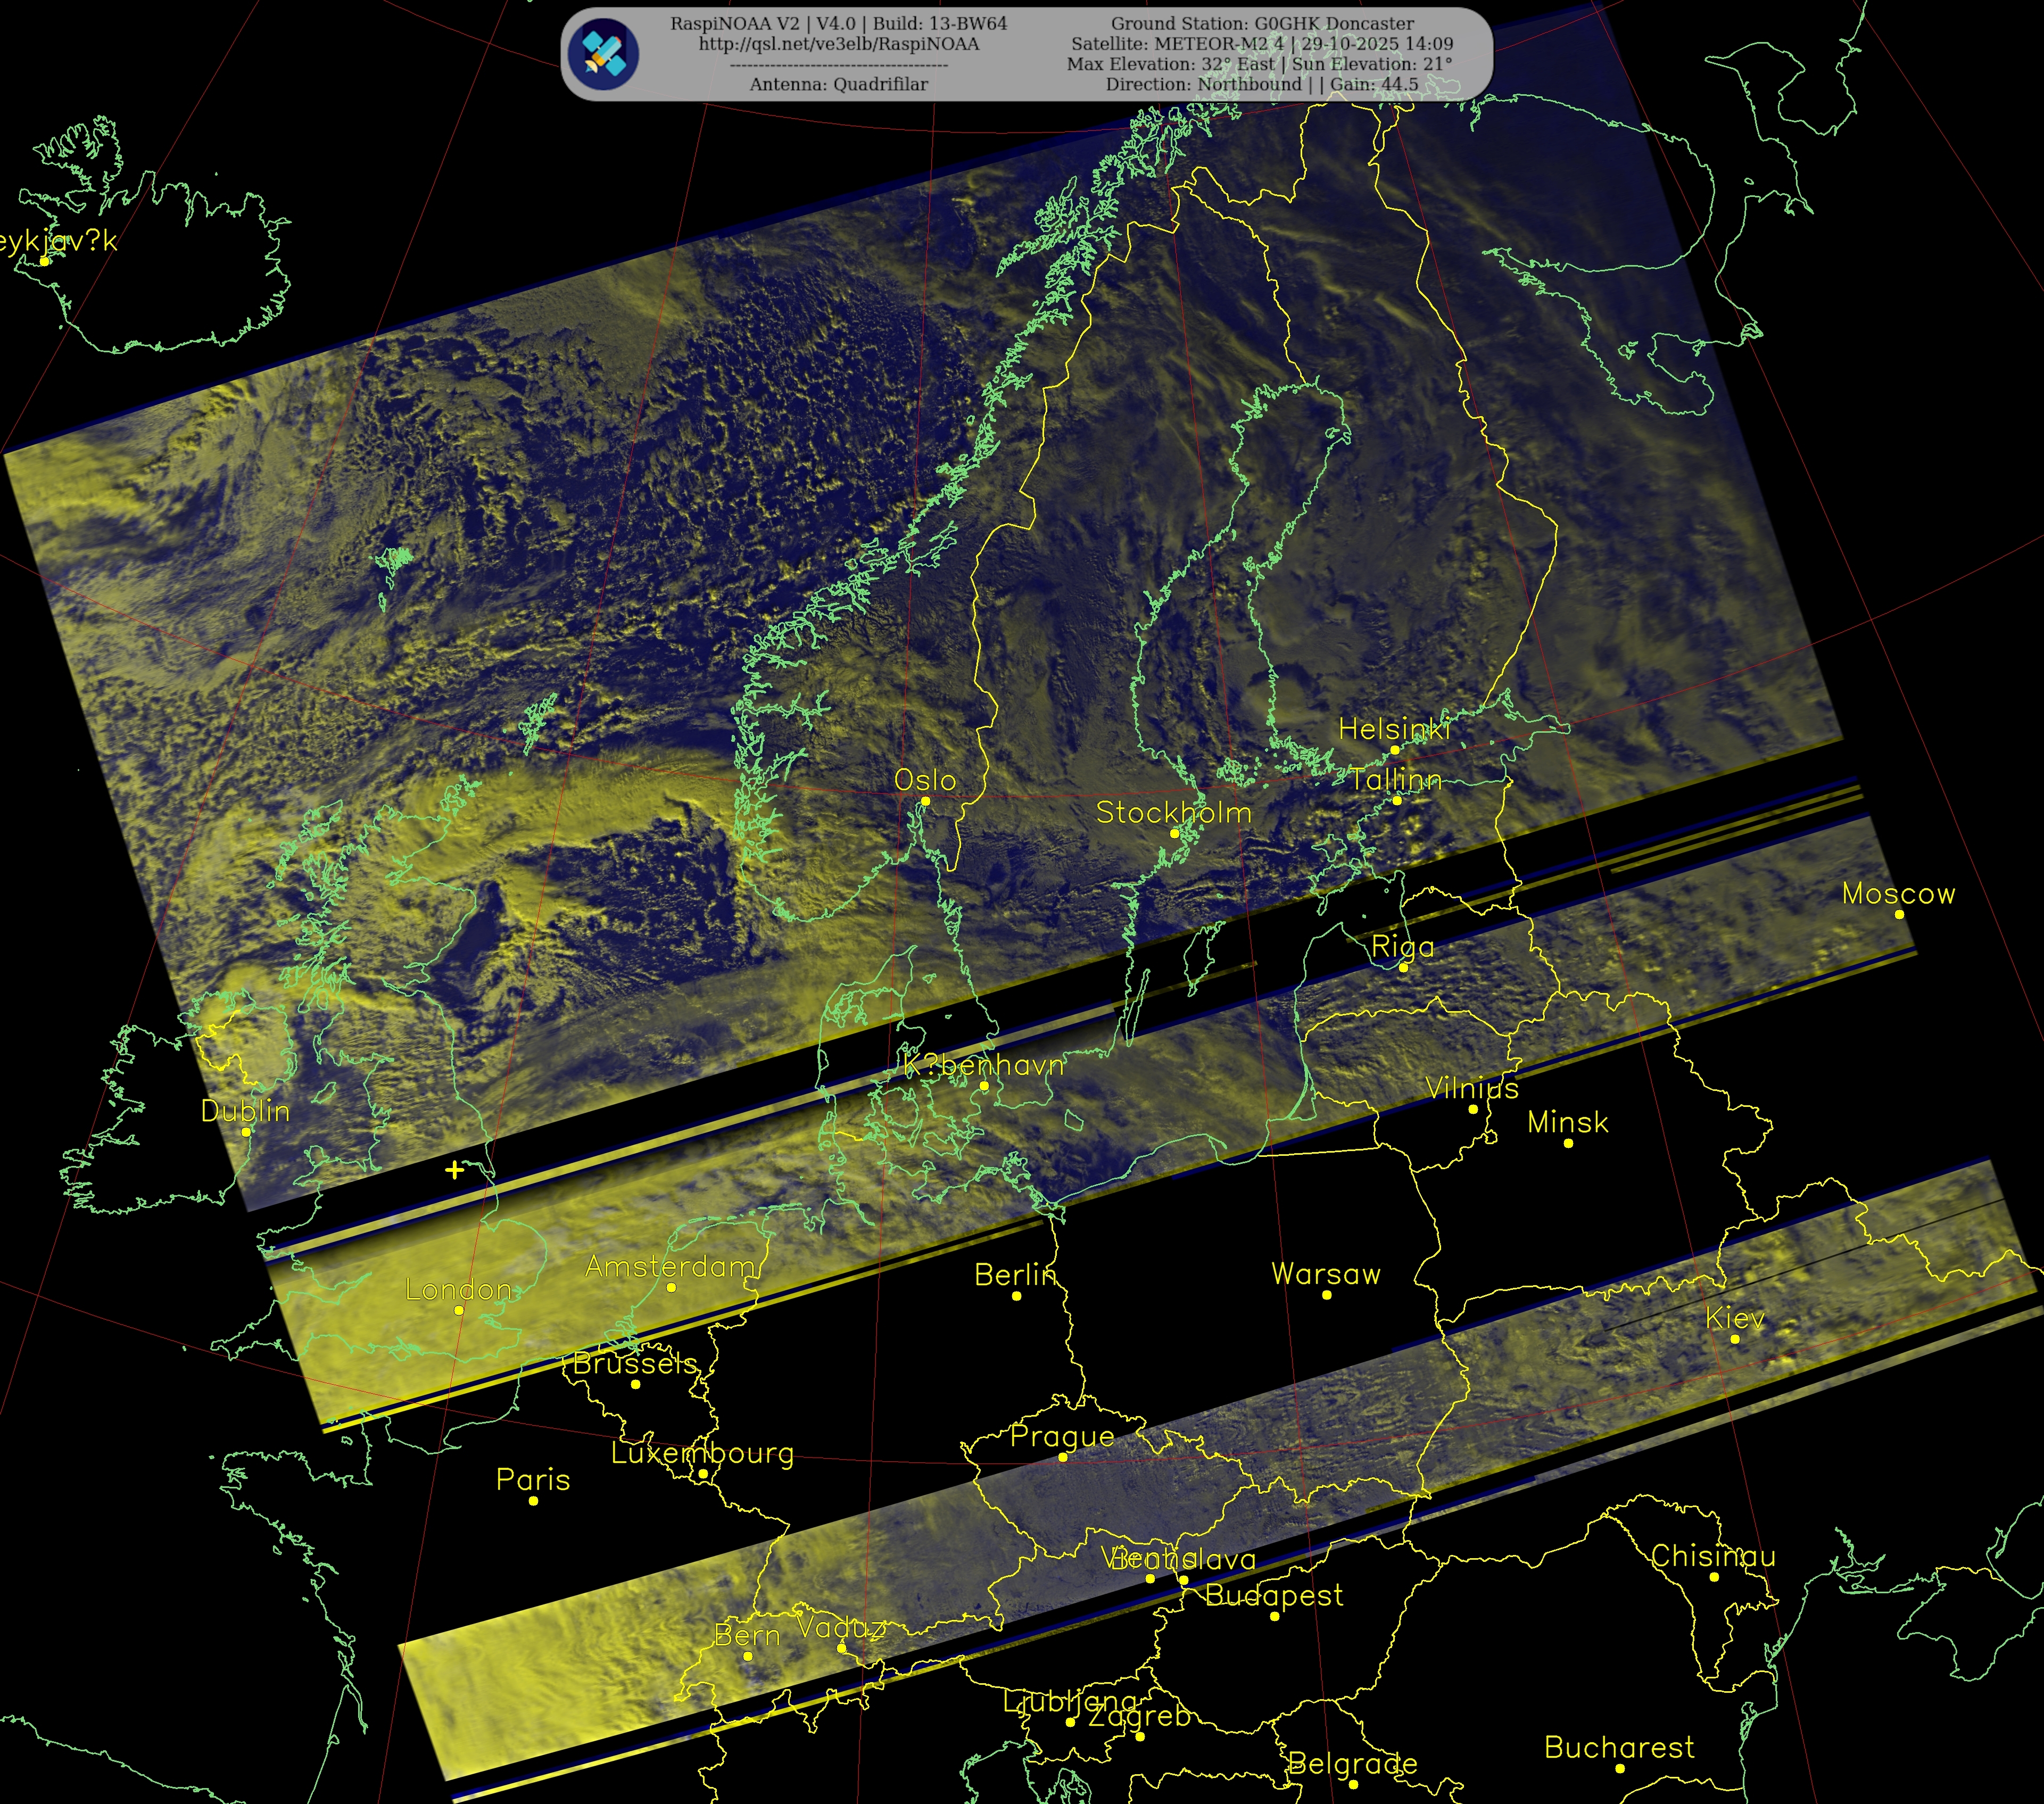Click the yellow ground station cross marker
The width and height of the screenshot is (2044, 1804).
454,1169
